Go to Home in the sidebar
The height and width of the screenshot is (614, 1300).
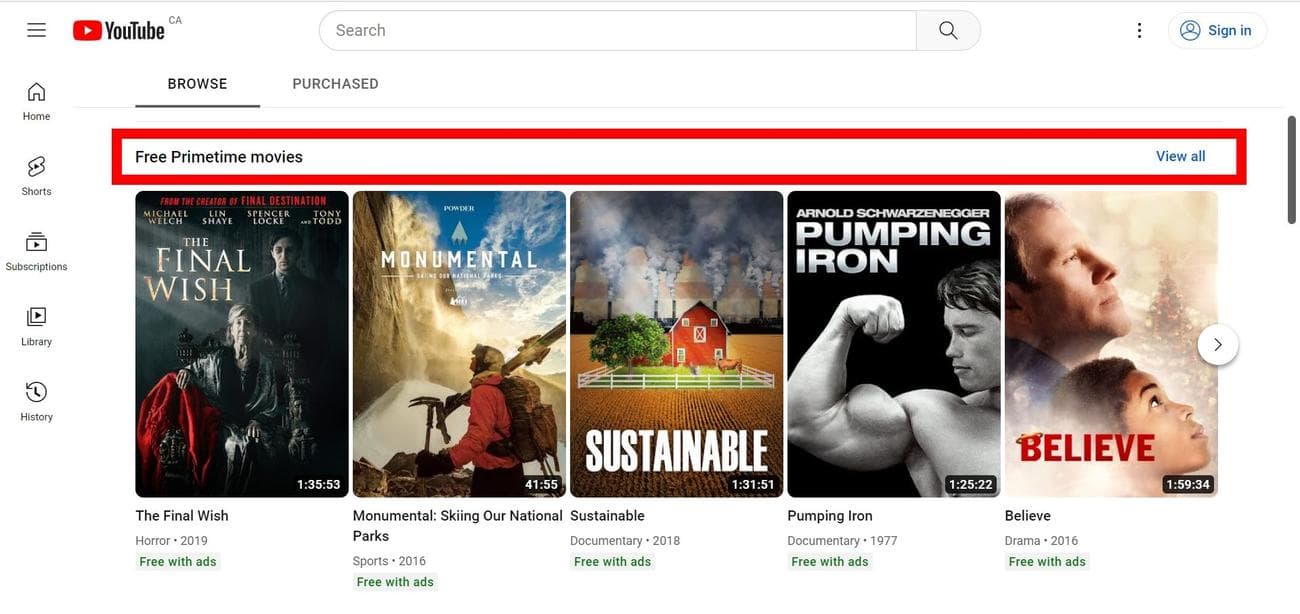tap(37, 101)
